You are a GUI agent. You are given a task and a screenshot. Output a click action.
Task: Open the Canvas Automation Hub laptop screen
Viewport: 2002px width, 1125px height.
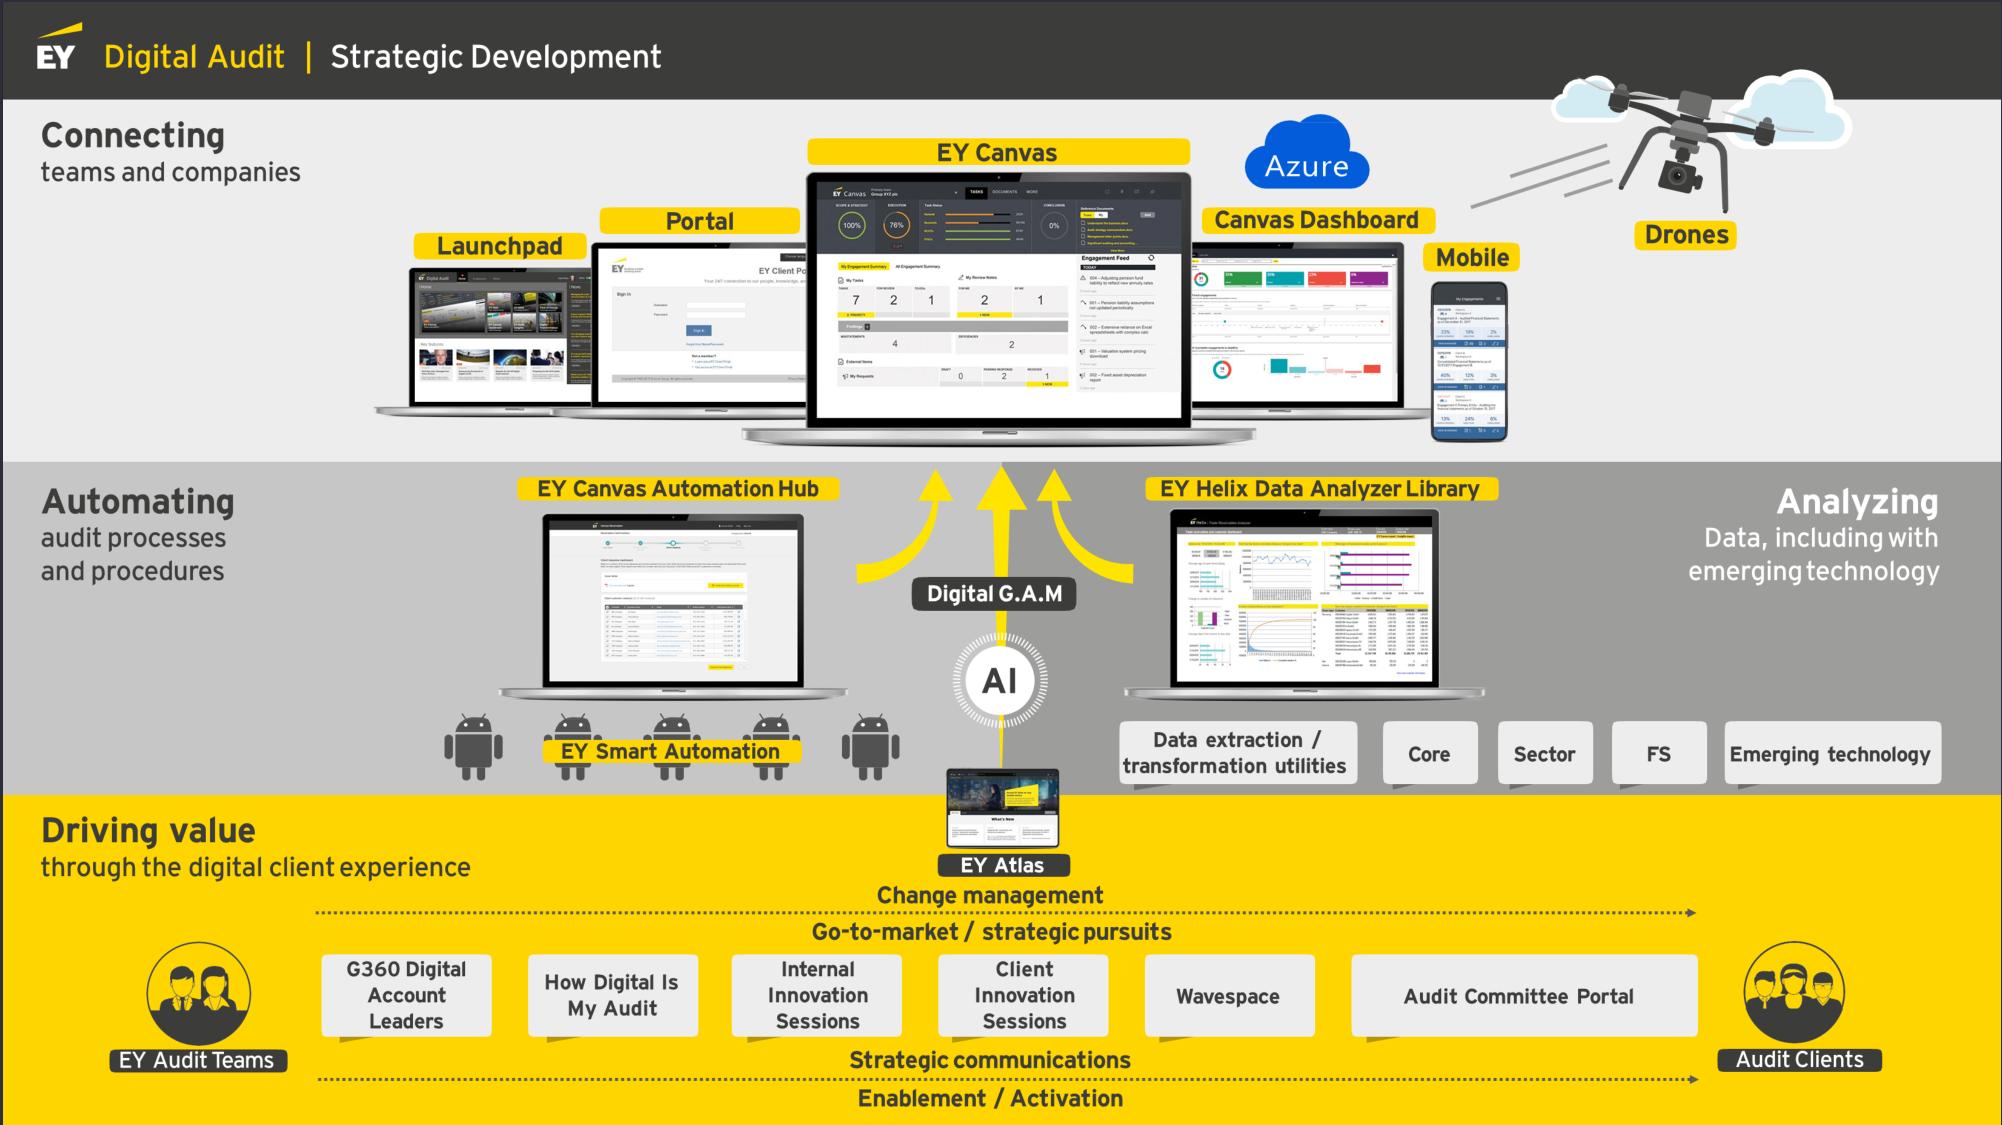click(673, 600)
